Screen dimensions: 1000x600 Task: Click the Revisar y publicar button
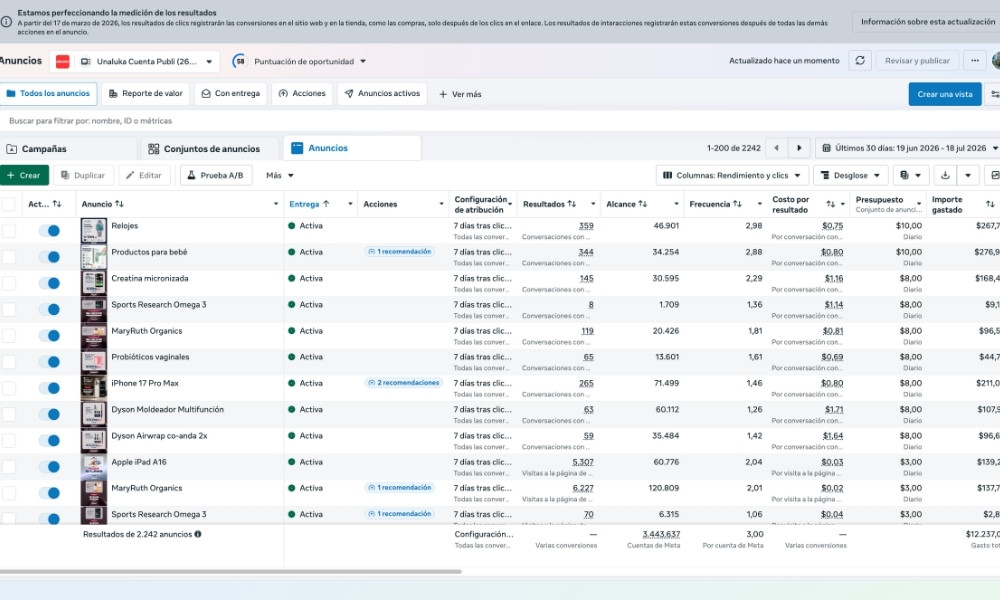917,61
